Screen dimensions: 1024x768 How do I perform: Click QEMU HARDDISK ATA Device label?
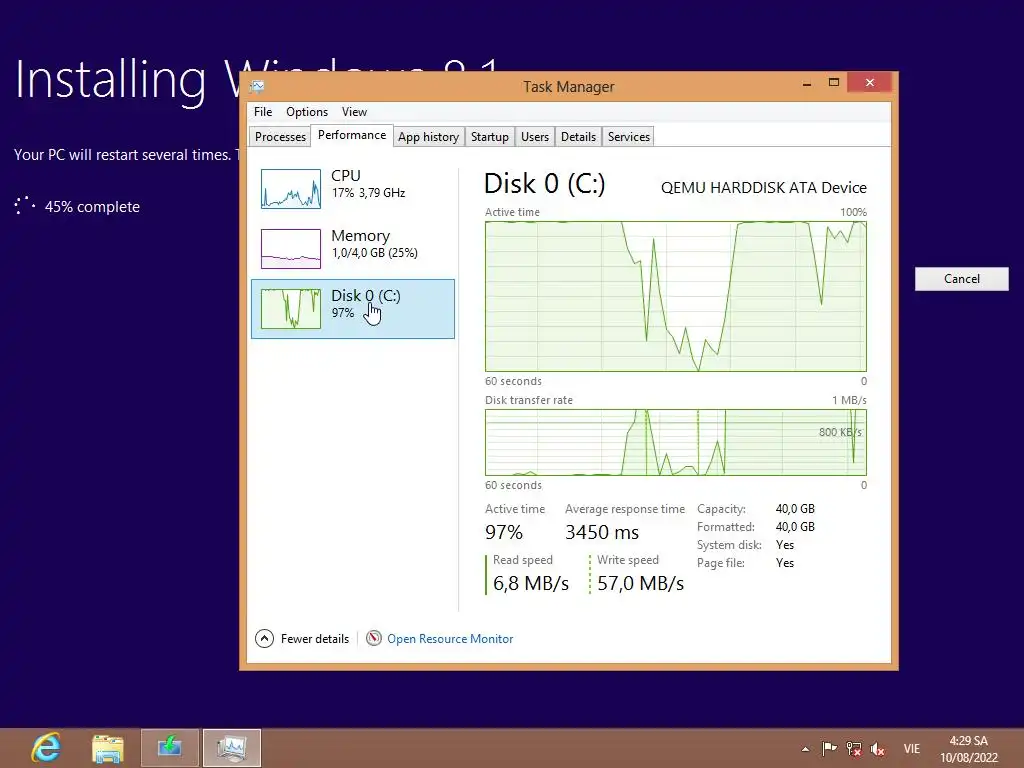click(763, 187)
